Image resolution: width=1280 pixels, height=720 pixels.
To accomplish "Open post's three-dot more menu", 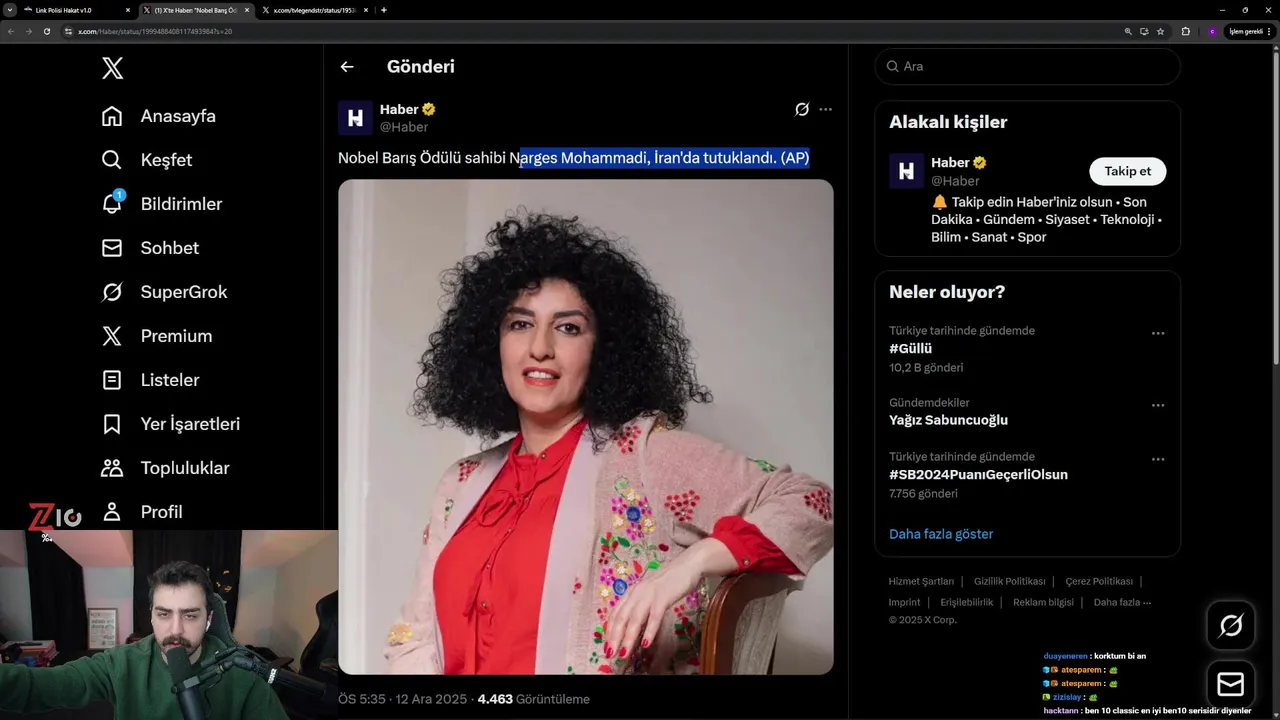I will point(825,109).
